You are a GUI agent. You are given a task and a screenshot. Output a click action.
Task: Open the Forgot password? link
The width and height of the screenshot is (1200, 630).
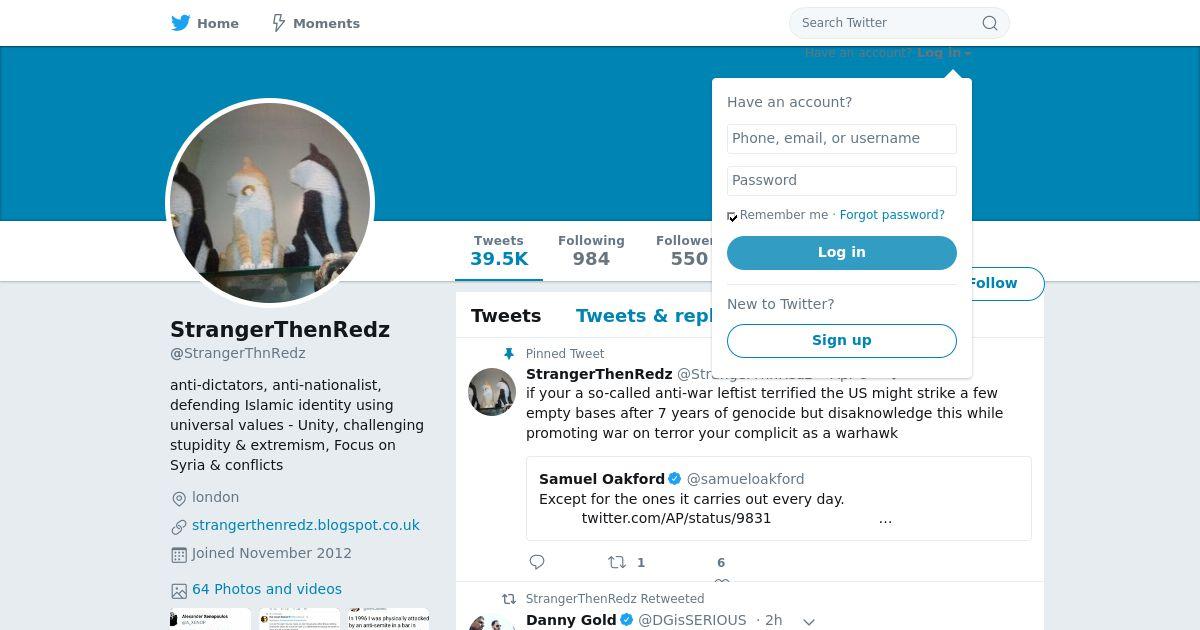892,215
